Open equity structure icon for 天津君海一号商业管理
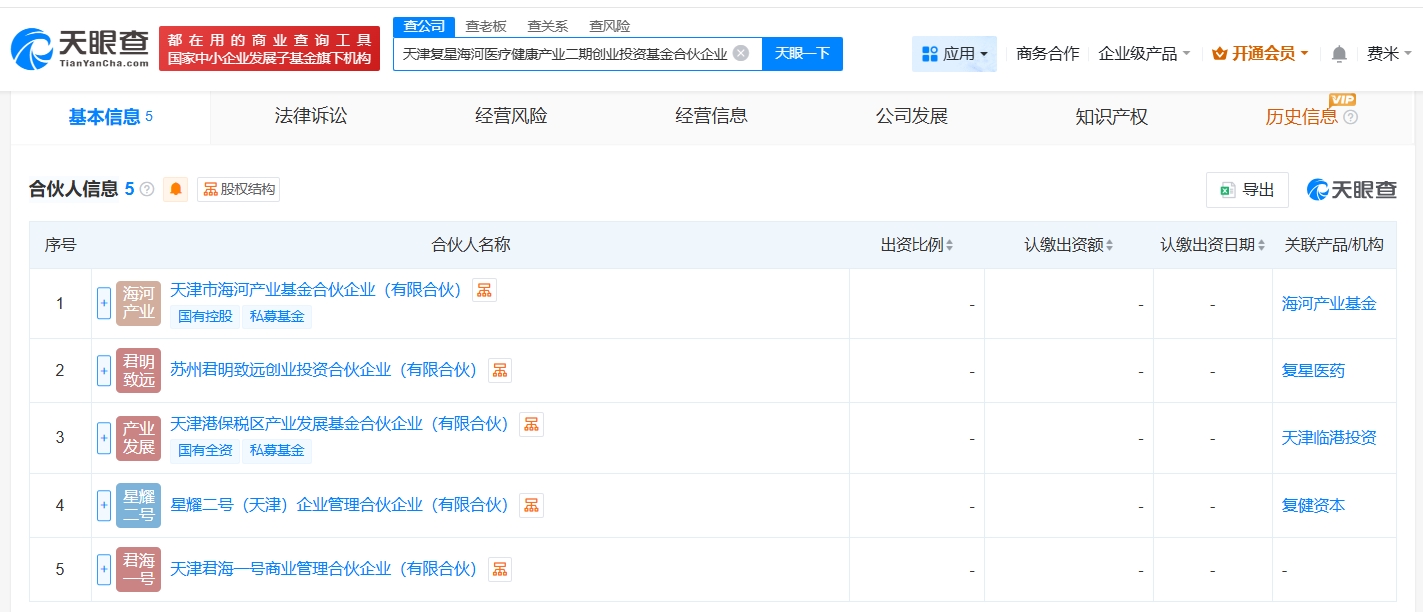Image resolution: width=1423 pixels, height=612 pixels. [x=500, y=569]
